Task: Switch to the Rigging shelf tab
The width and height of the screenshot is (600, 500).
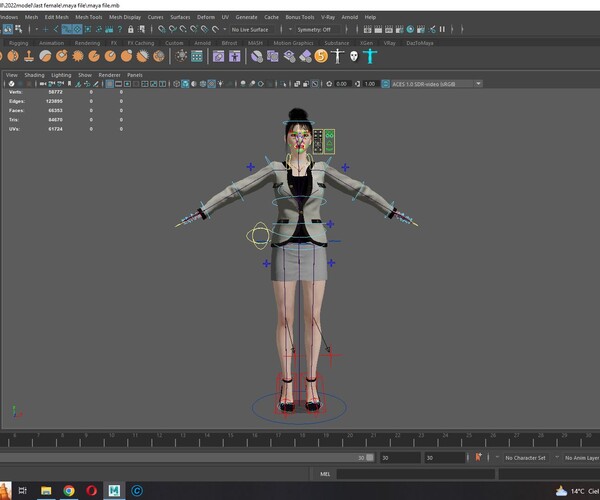Action: click(18, 43)
